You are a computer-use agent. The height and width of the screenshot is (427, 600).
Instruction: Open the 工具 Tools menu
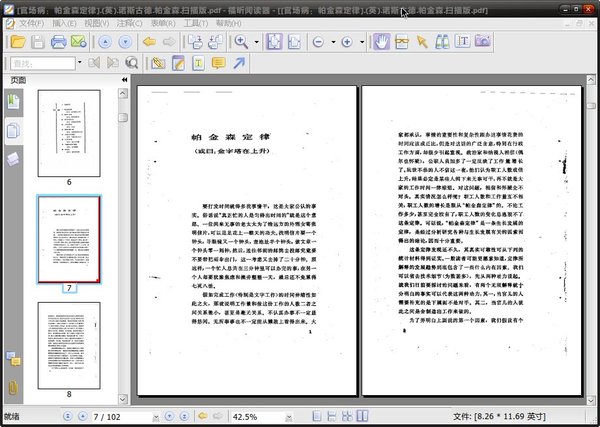pos(196,24)
